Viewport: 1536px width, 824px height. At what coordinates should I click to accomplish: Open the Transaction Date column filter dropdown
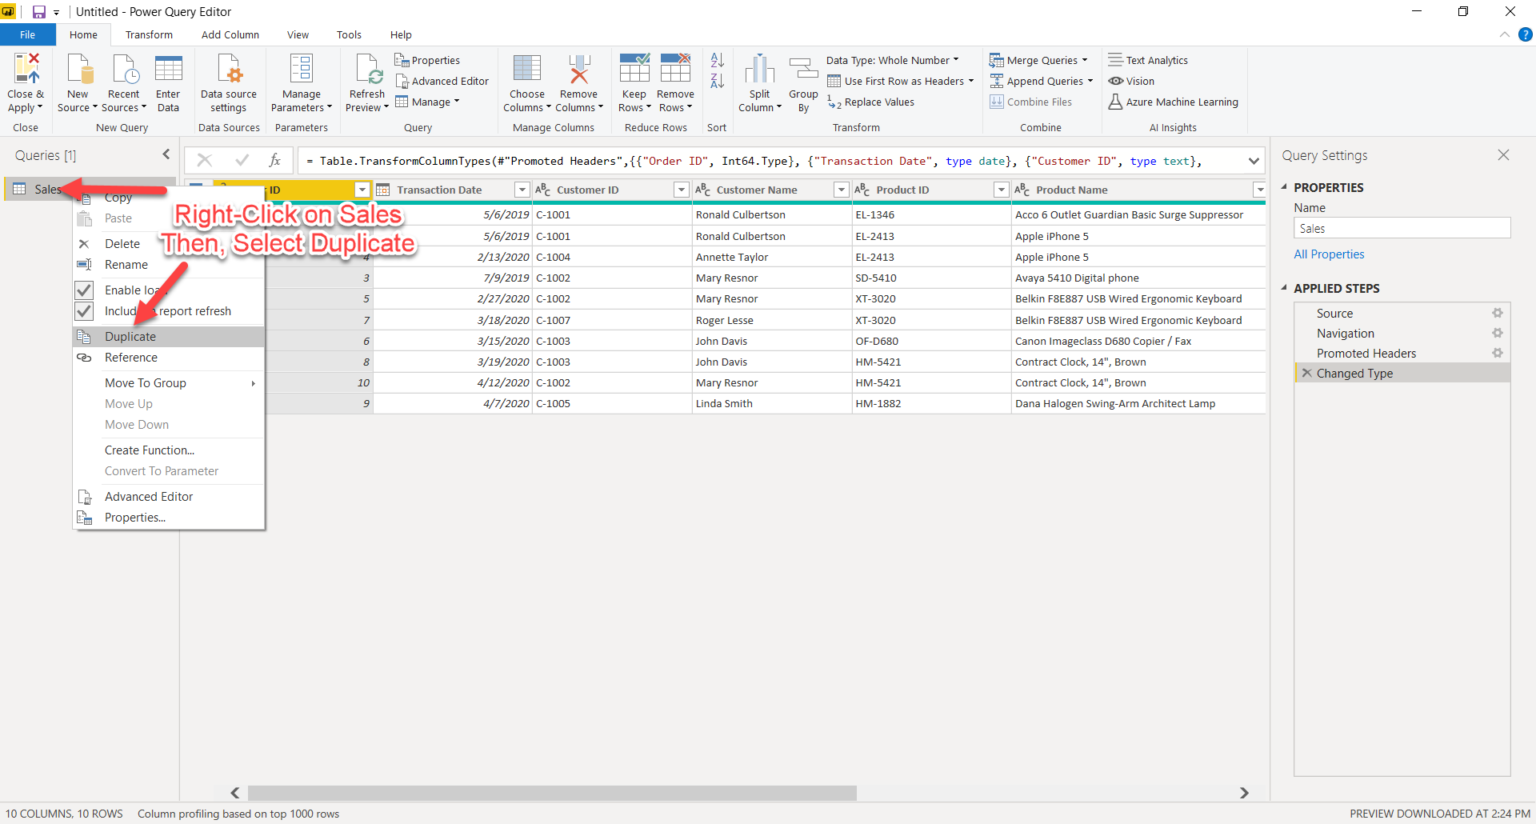522,189
